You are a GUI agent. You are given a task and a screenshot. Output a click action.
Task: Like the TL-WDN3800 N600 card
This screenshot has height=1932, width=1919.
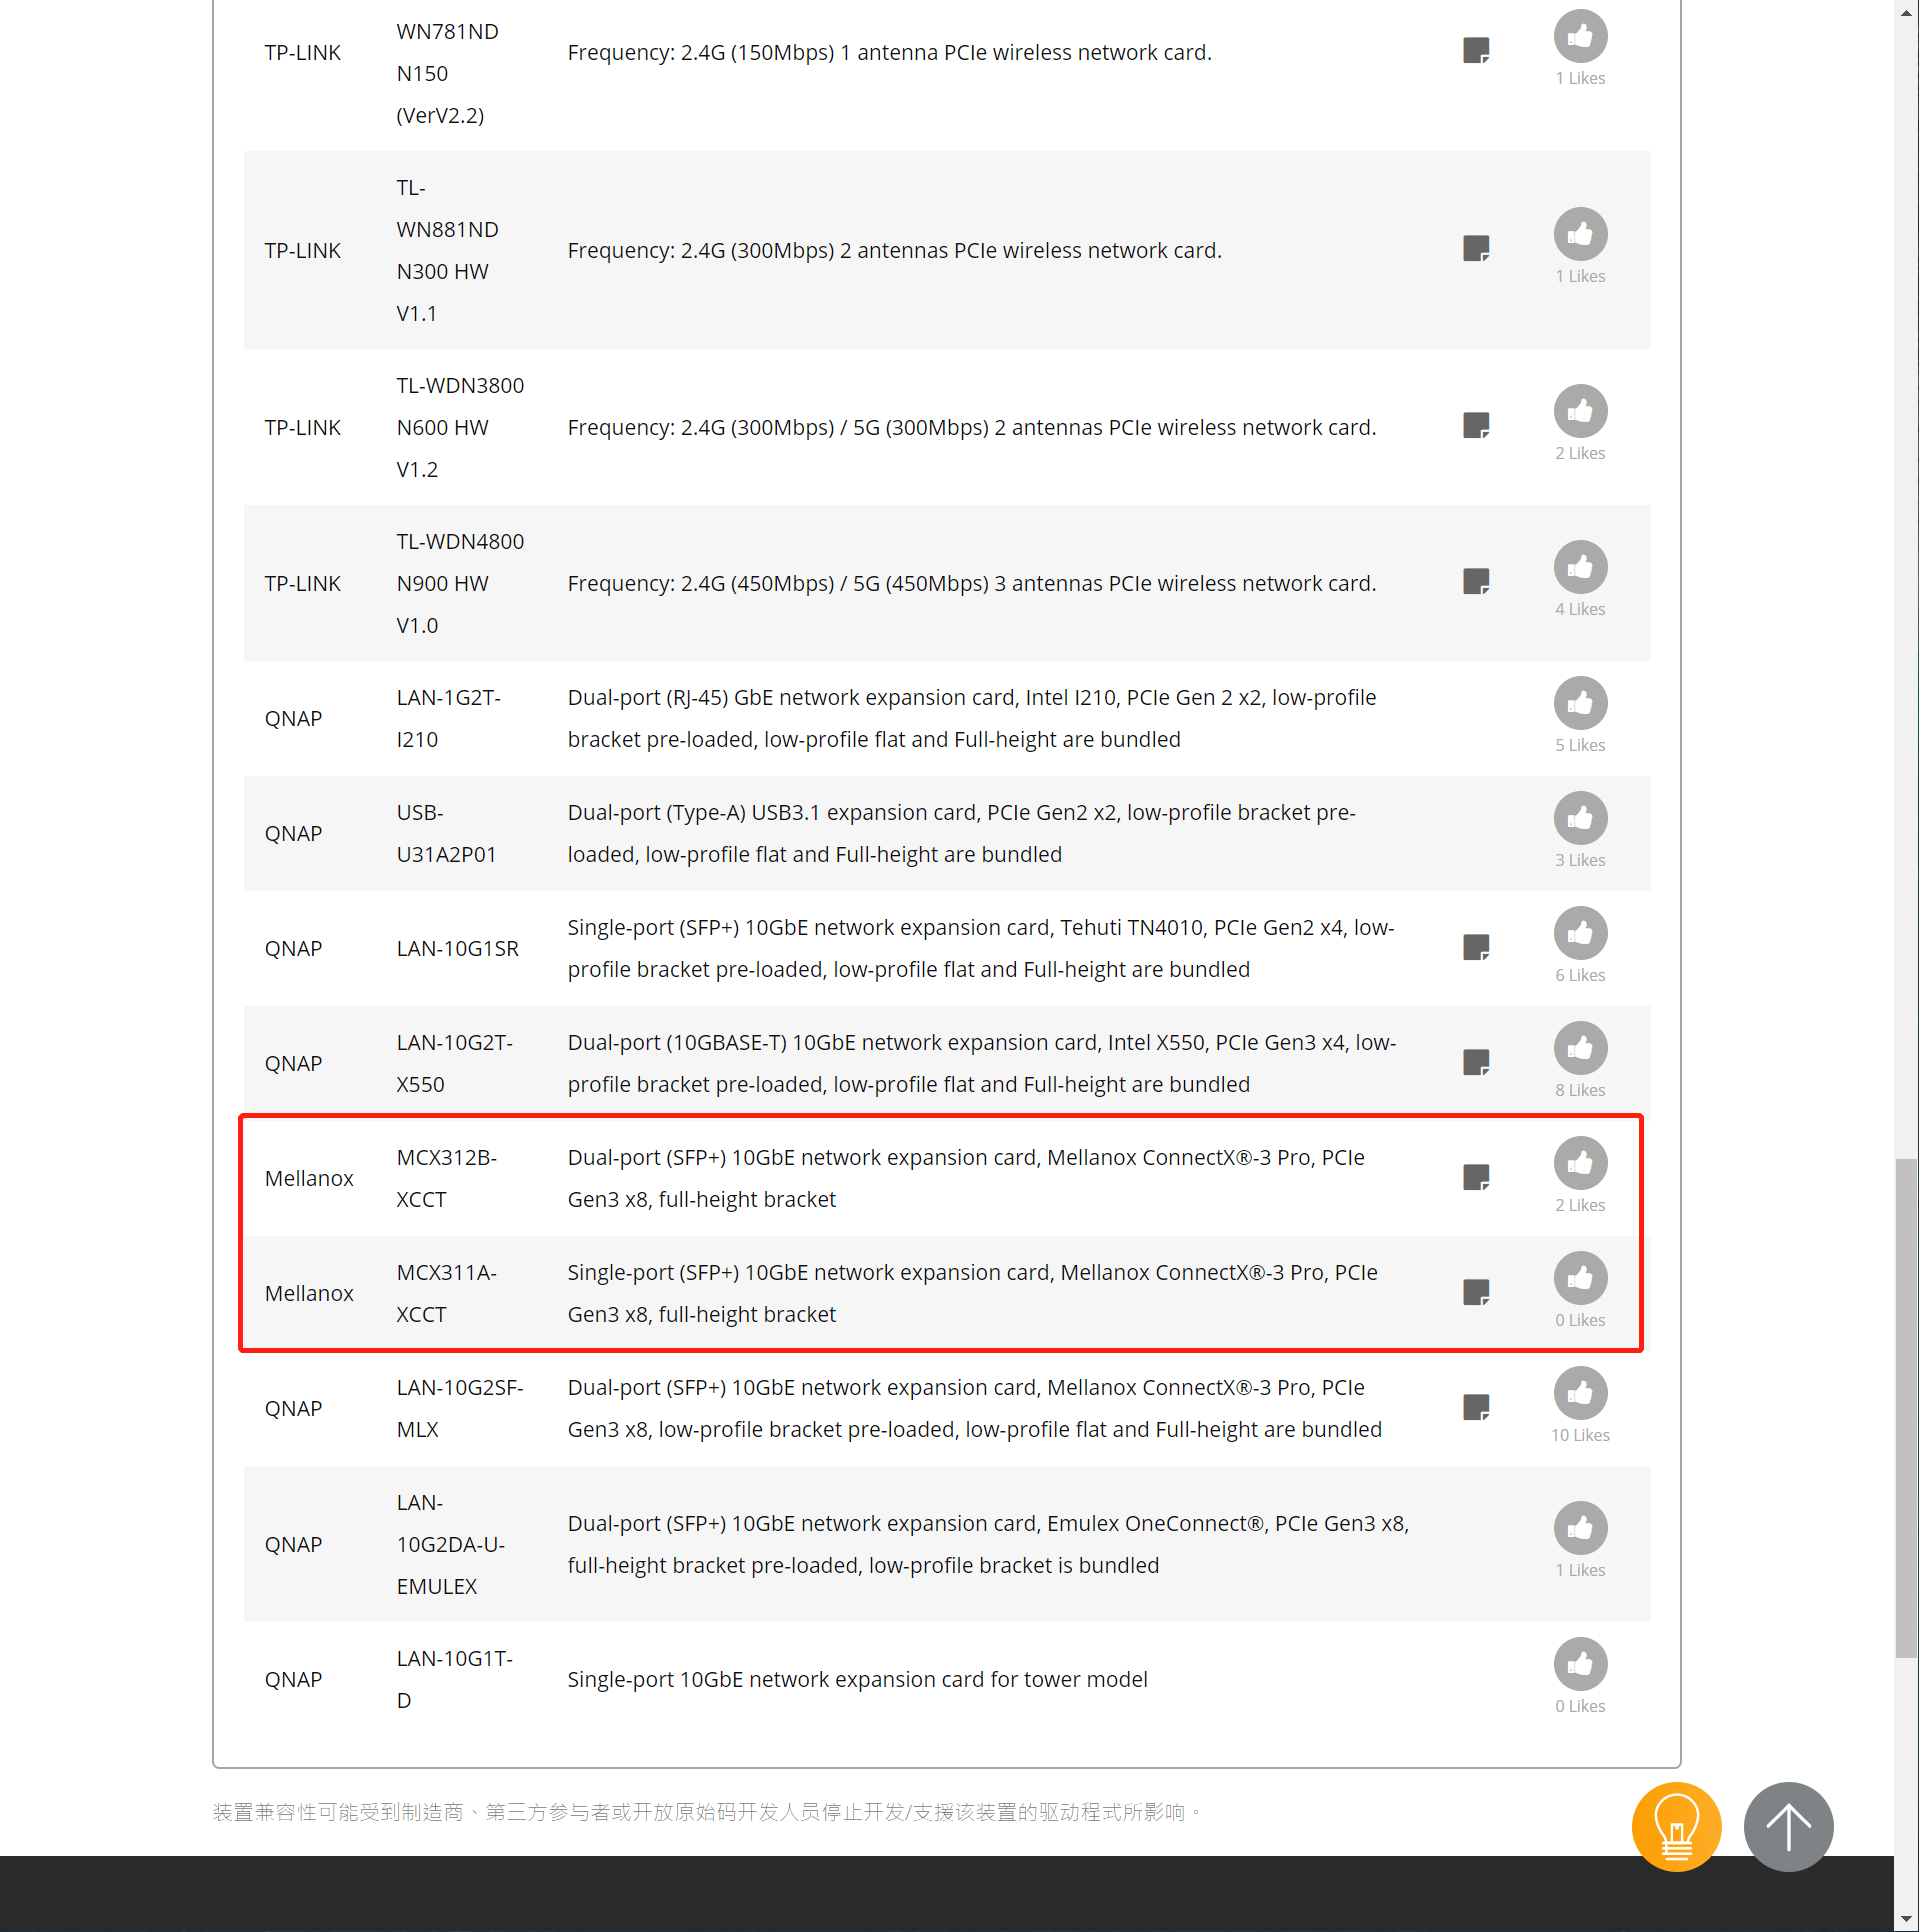(x=1579, y=412)
